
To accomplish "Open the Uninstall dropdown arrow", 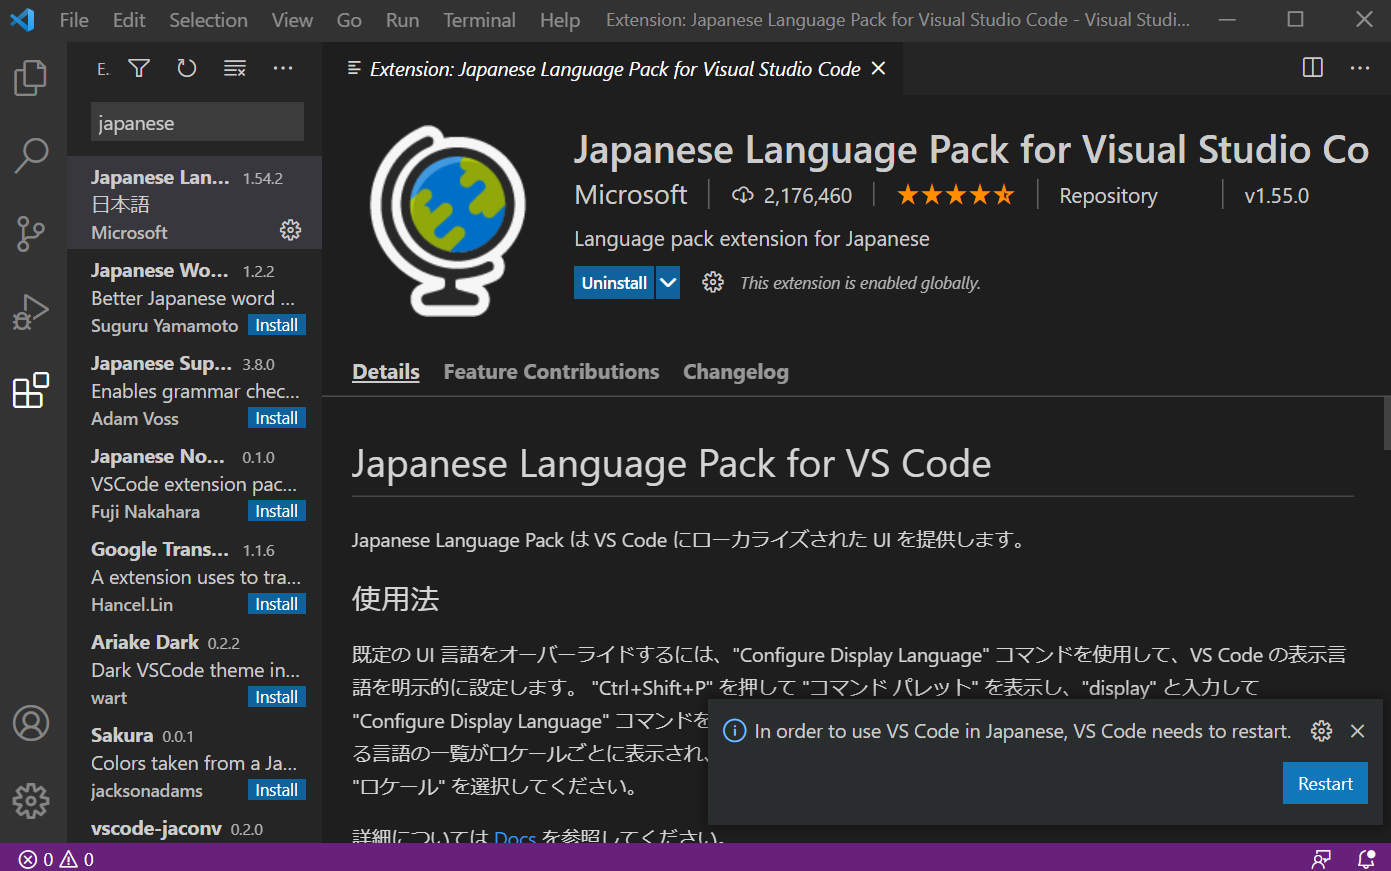I will [x=667, y=282].
